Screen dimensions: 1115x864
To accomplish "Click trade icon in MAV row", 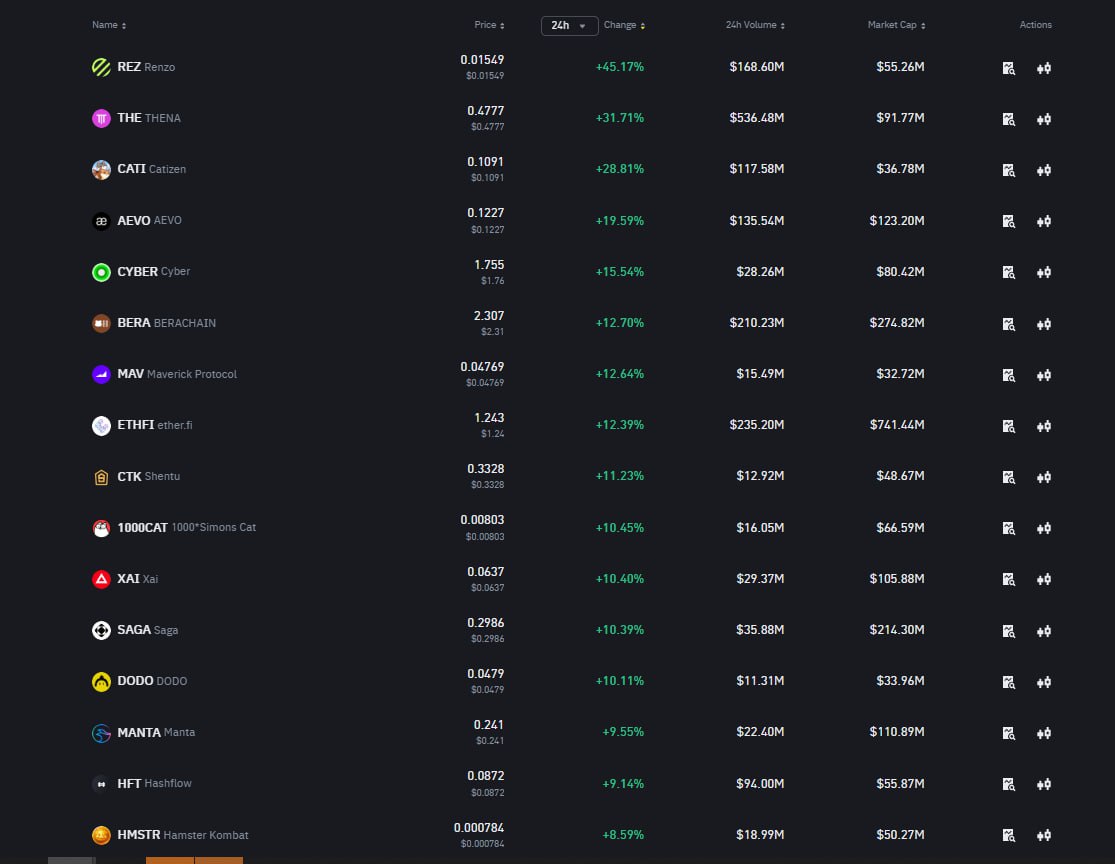I will click(x=1043, y=375).
